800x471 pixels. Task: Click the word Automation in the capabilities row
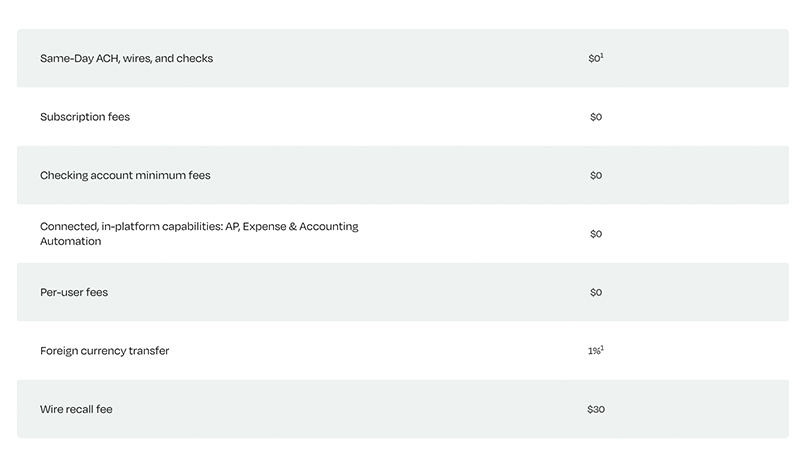[70, 241]
